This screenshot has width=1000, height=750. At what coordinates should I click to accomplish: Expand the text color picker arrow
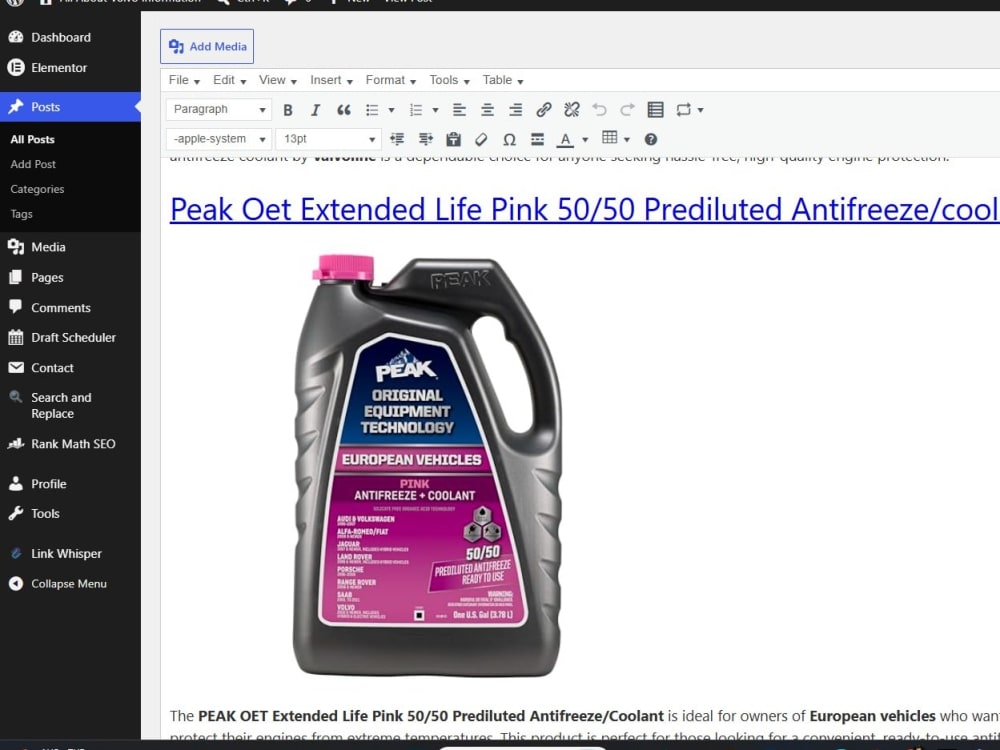tap(585, 140)
